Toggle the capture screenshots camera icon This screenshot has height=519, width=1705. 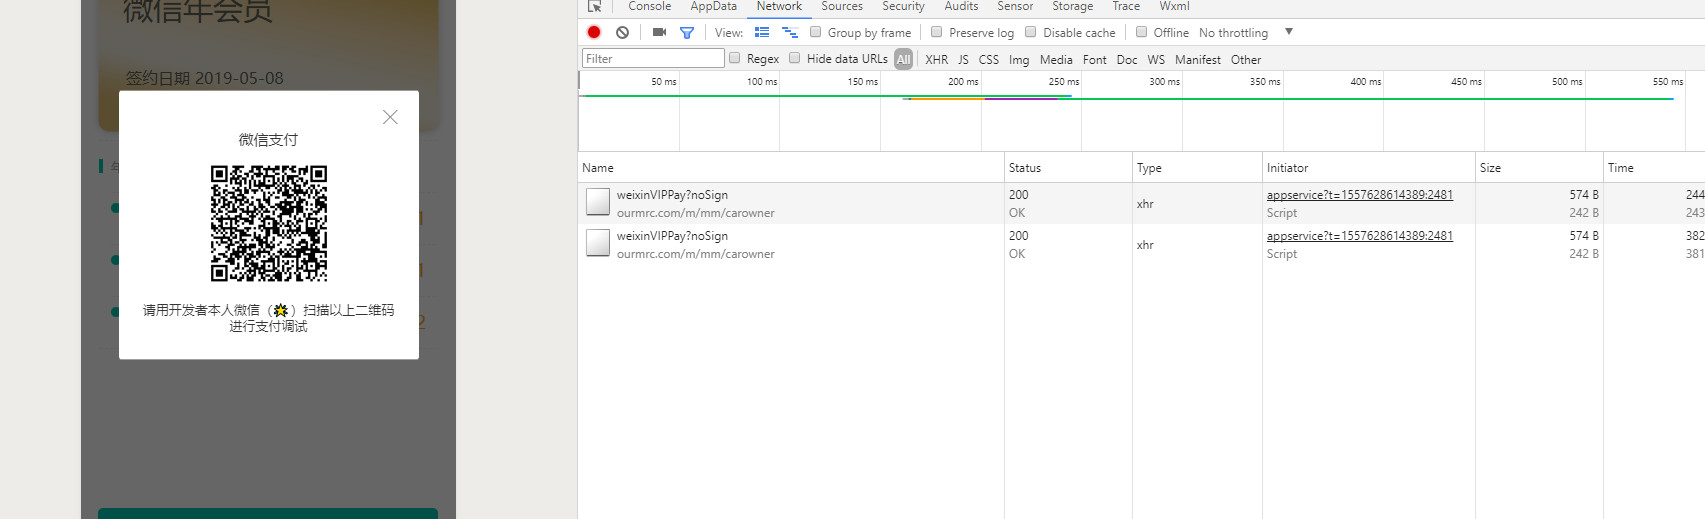pyautogui.click(x=659, y=32)
